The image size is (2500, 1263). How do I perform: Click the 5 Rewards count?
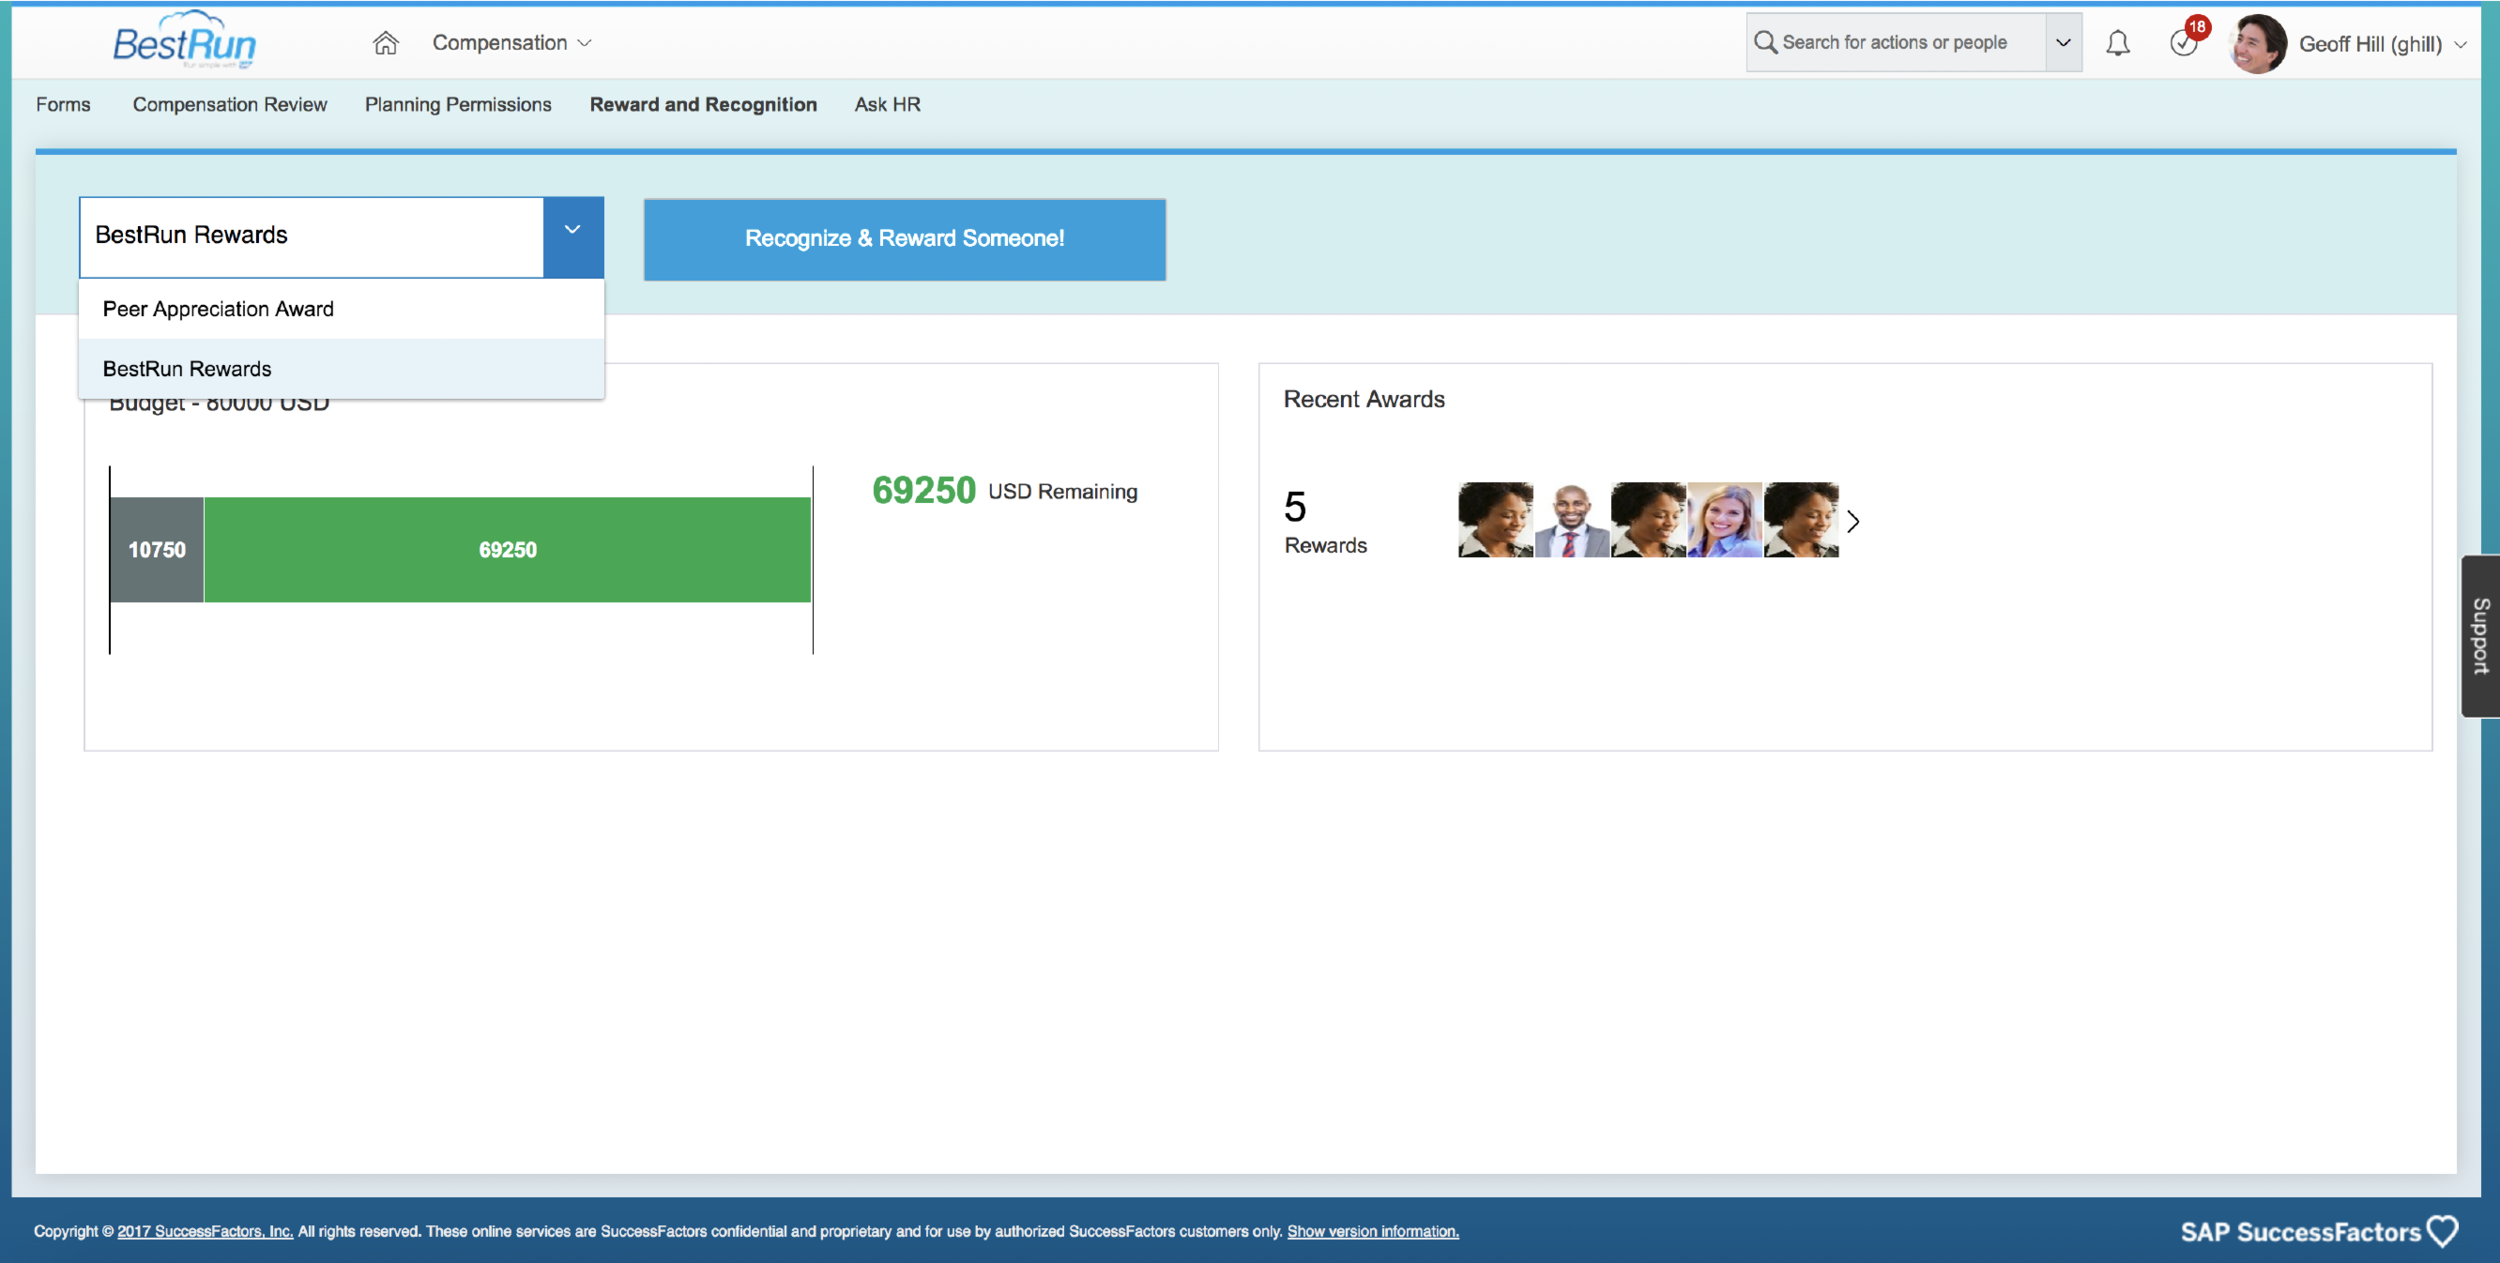click(1325, 522)
